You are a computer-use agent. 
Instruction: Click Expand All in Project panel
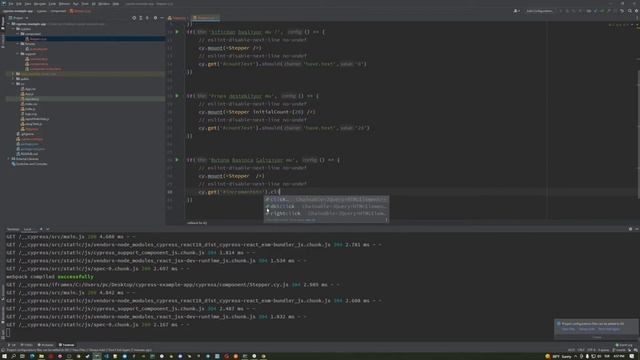pyautogui.click(x=141, y=18)
